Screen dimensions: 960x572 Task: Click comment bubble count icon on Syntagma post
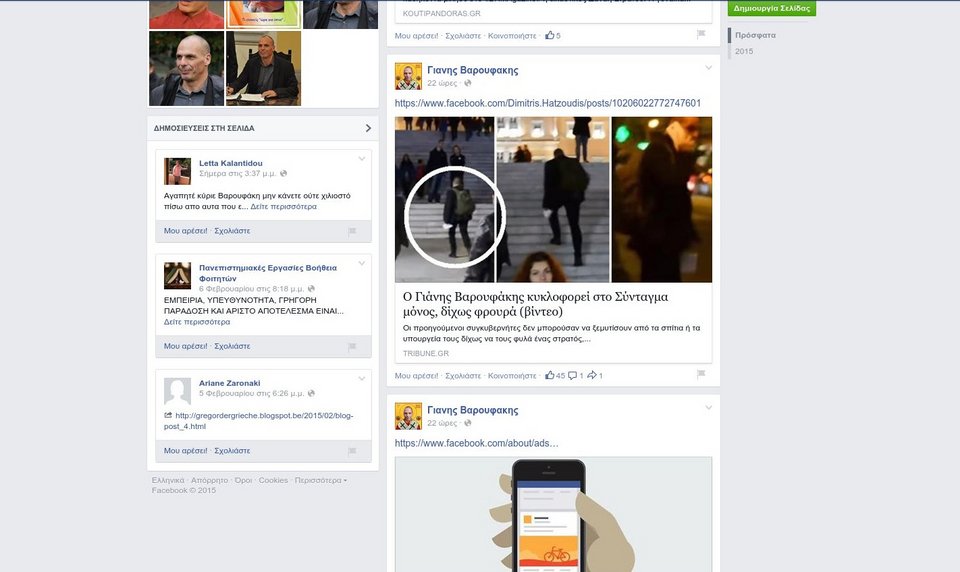coord(572,375)
